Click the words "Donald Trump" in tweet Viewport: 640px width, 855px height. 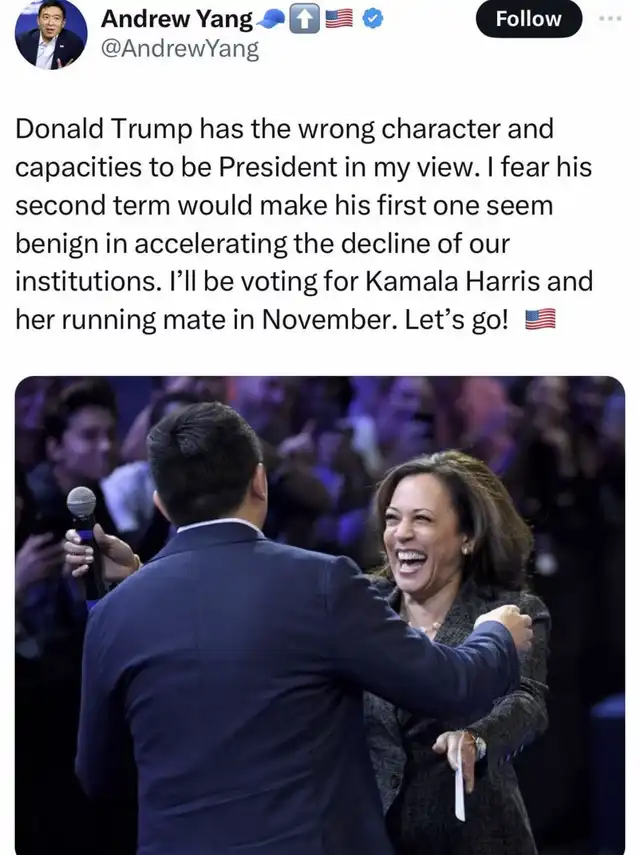point(104,129)
